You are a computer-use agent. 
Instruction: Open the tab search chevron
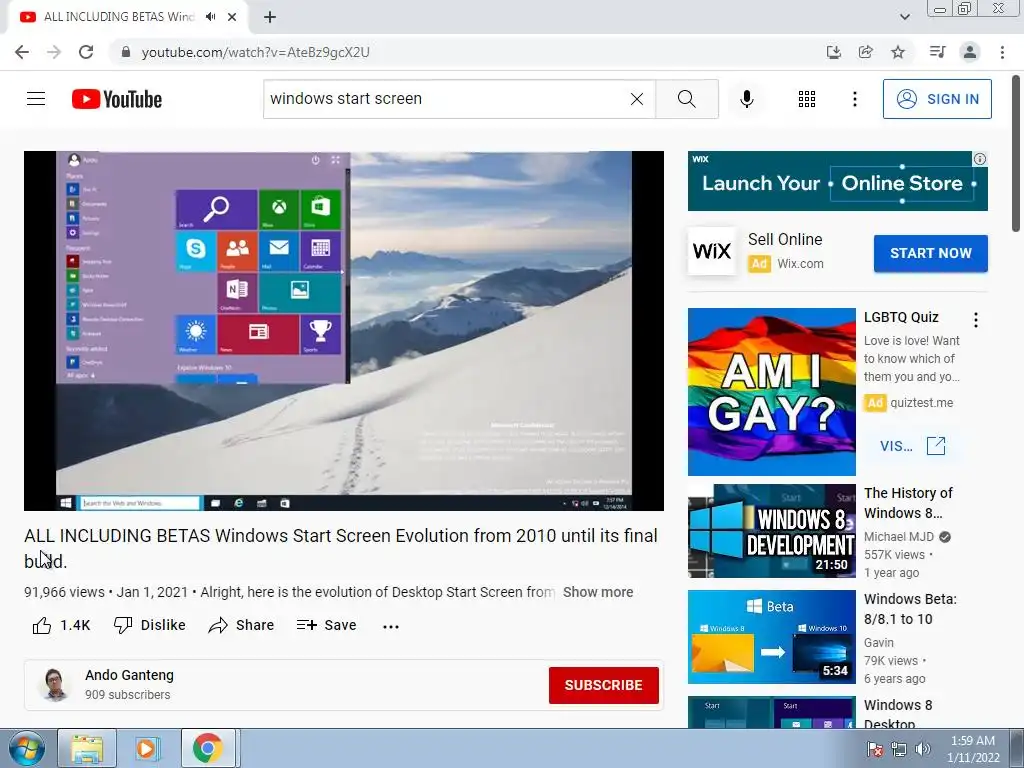click(x=904, y=17)
